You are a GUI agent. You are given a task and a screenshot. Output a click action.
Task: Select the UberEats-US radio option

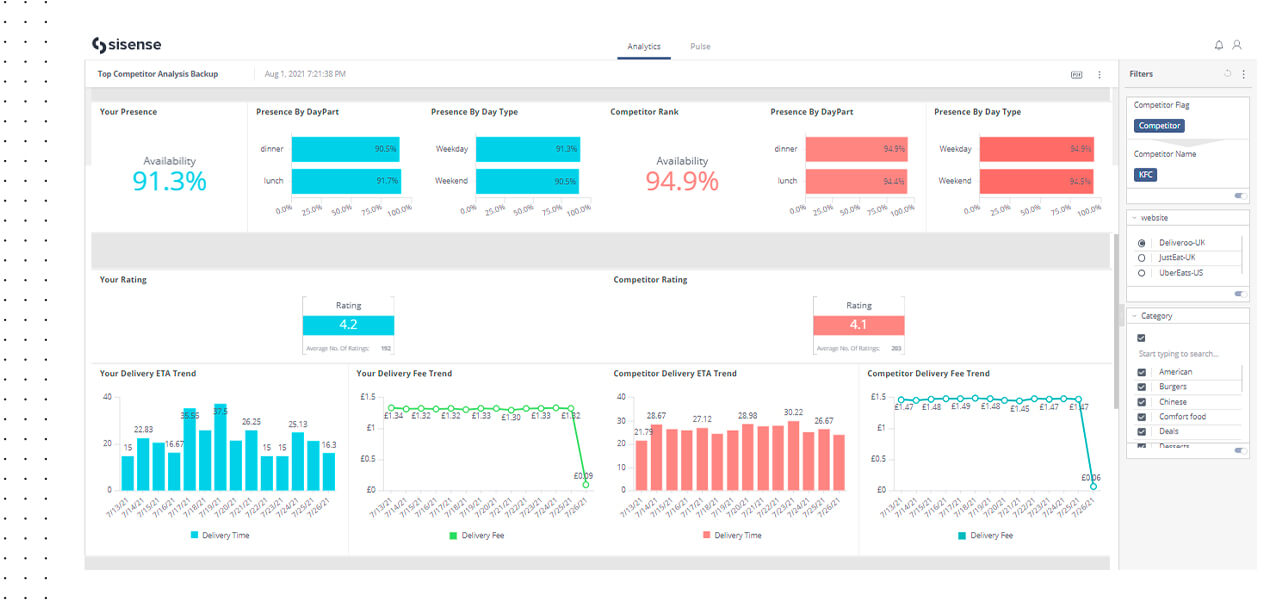tap(1142, 272)
